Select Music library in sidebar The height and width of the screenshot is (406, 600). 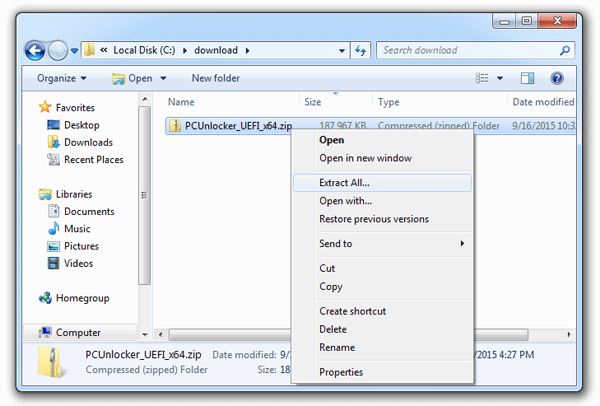pos(77,229)
